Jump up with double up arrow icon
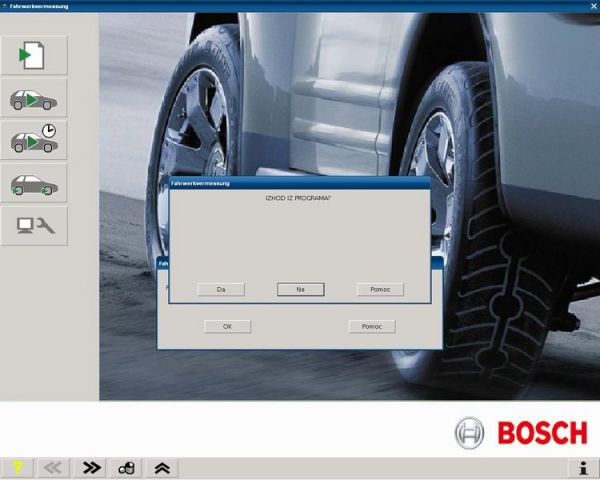This screenshot has height=480, width=600. (162, 468)
